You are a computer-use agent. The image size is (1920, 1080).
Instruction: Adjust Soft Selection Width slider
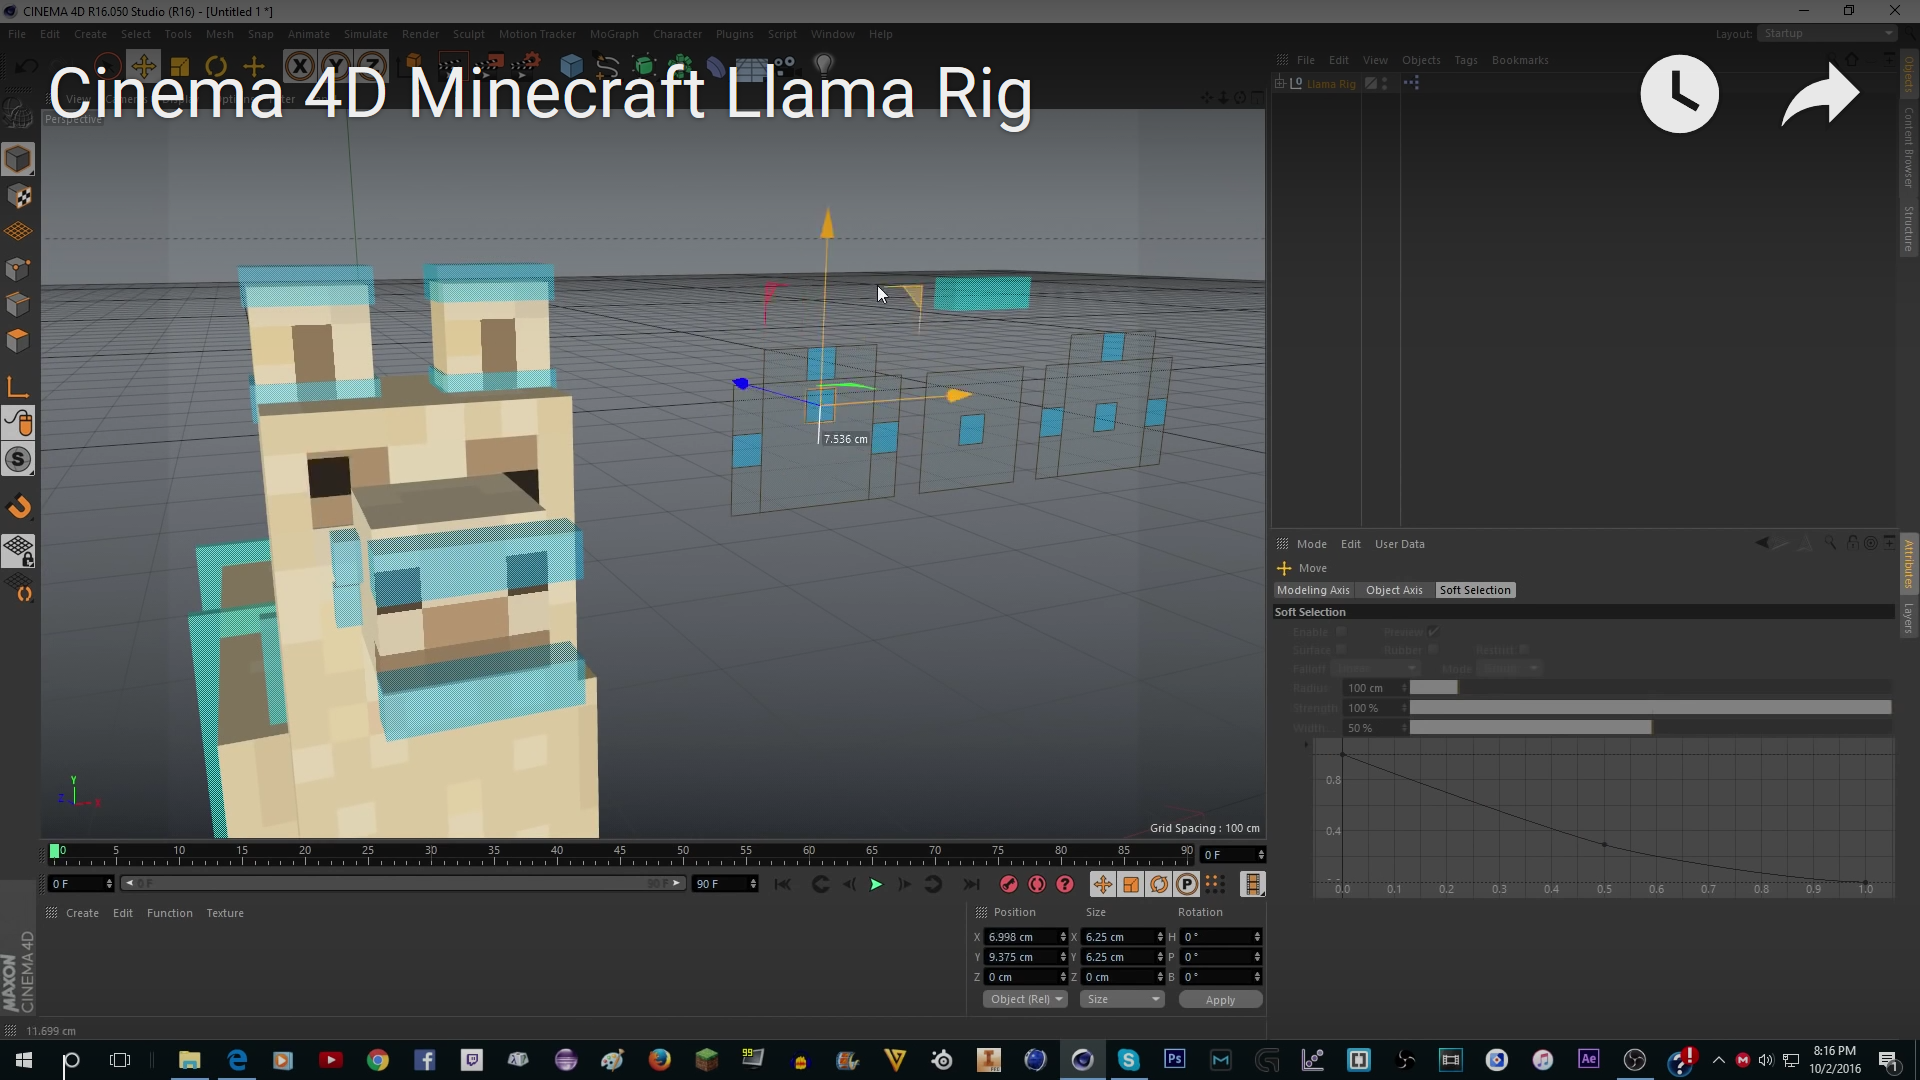click(x=1650, y=728)
